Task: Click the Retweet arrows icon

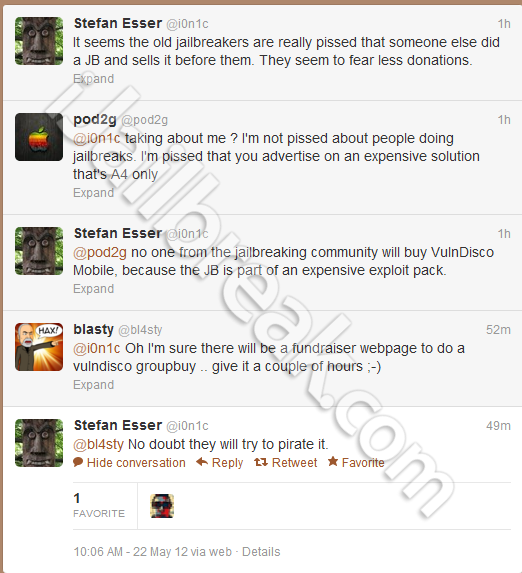Action: click(261, 462)
